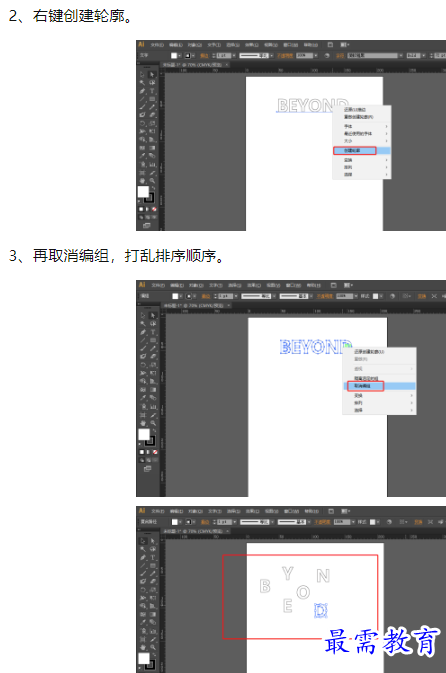Select the Gradient tool in the middle screenshot
This screenshot has width=446, height=673.
tap(152, 389)
